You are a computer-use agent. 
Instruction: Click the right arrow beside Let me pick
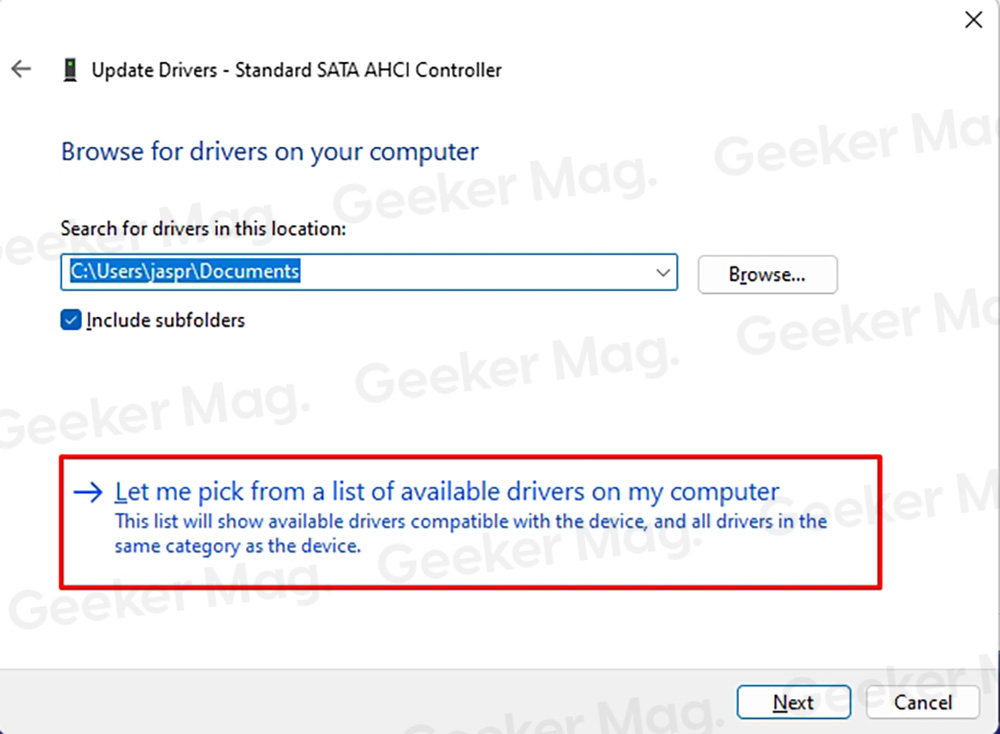88,492
